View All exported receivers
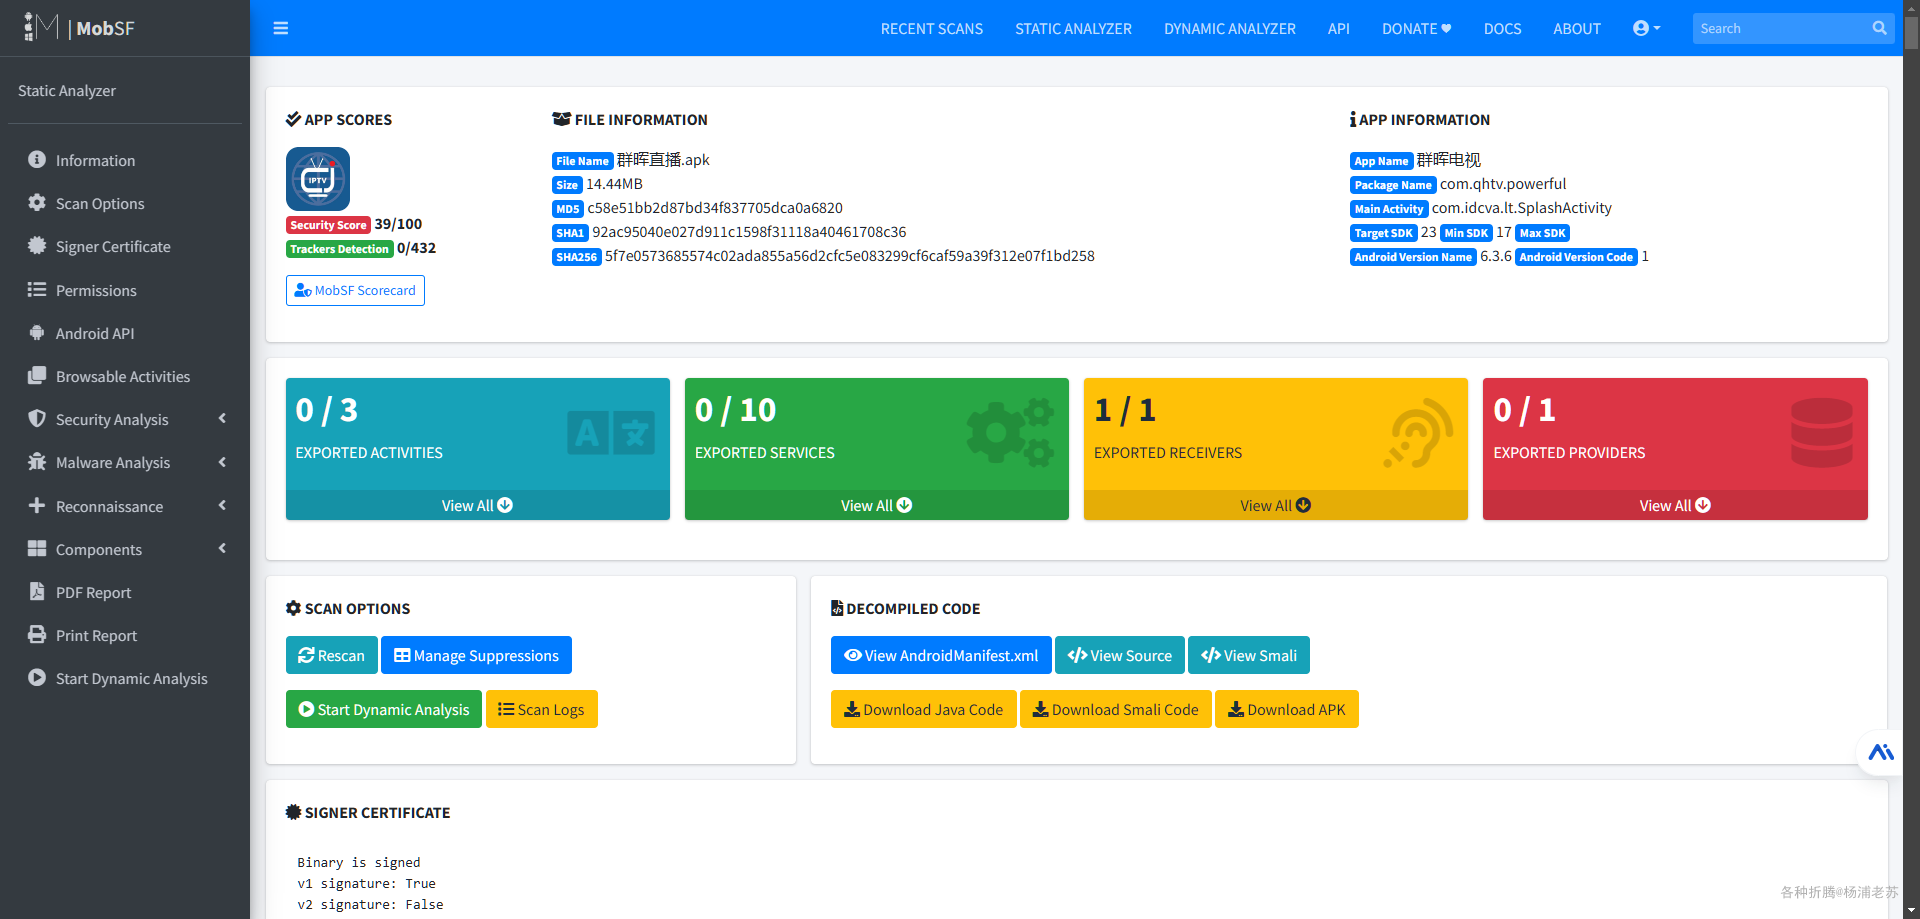 point(1275,505)
